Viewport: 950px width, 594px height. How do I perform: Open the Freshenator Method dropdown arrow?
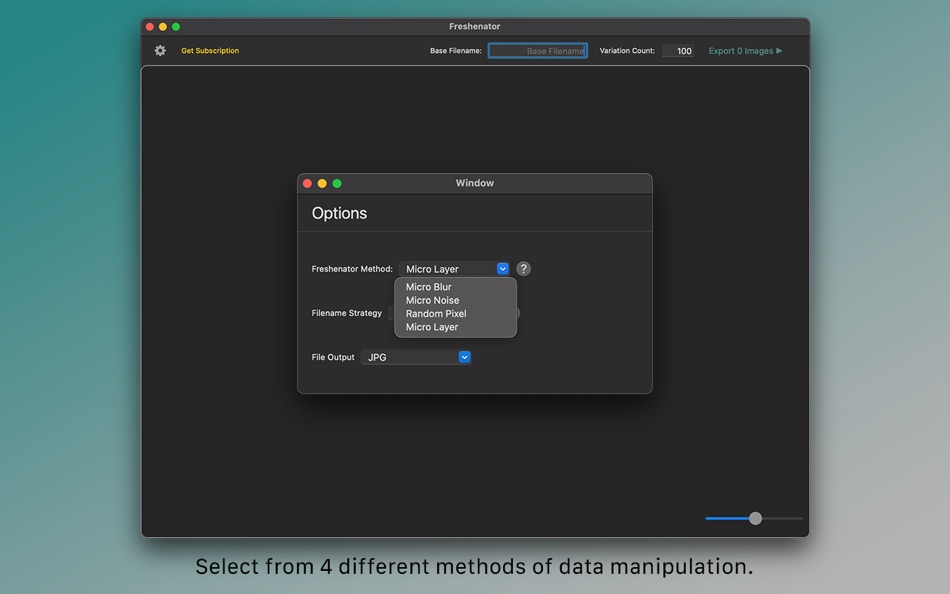click(x=502, y=269)
